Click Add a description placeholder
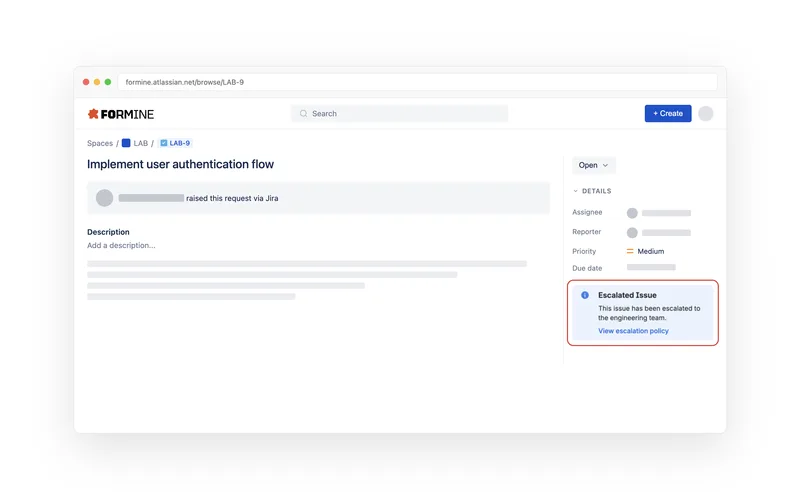 coord(121,245)
